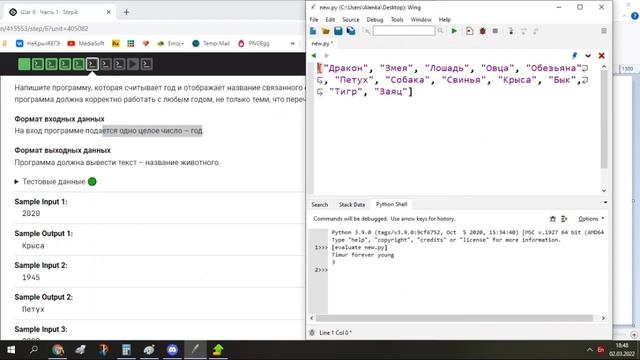Open the Help menu in Wing

point(444,20)
